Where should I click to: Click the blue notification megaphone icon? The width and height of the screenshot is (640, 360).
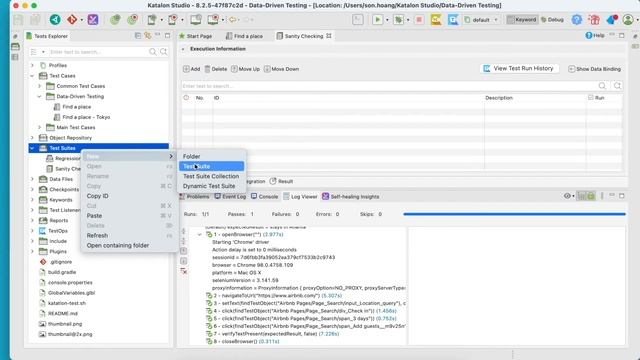(612, 19)
